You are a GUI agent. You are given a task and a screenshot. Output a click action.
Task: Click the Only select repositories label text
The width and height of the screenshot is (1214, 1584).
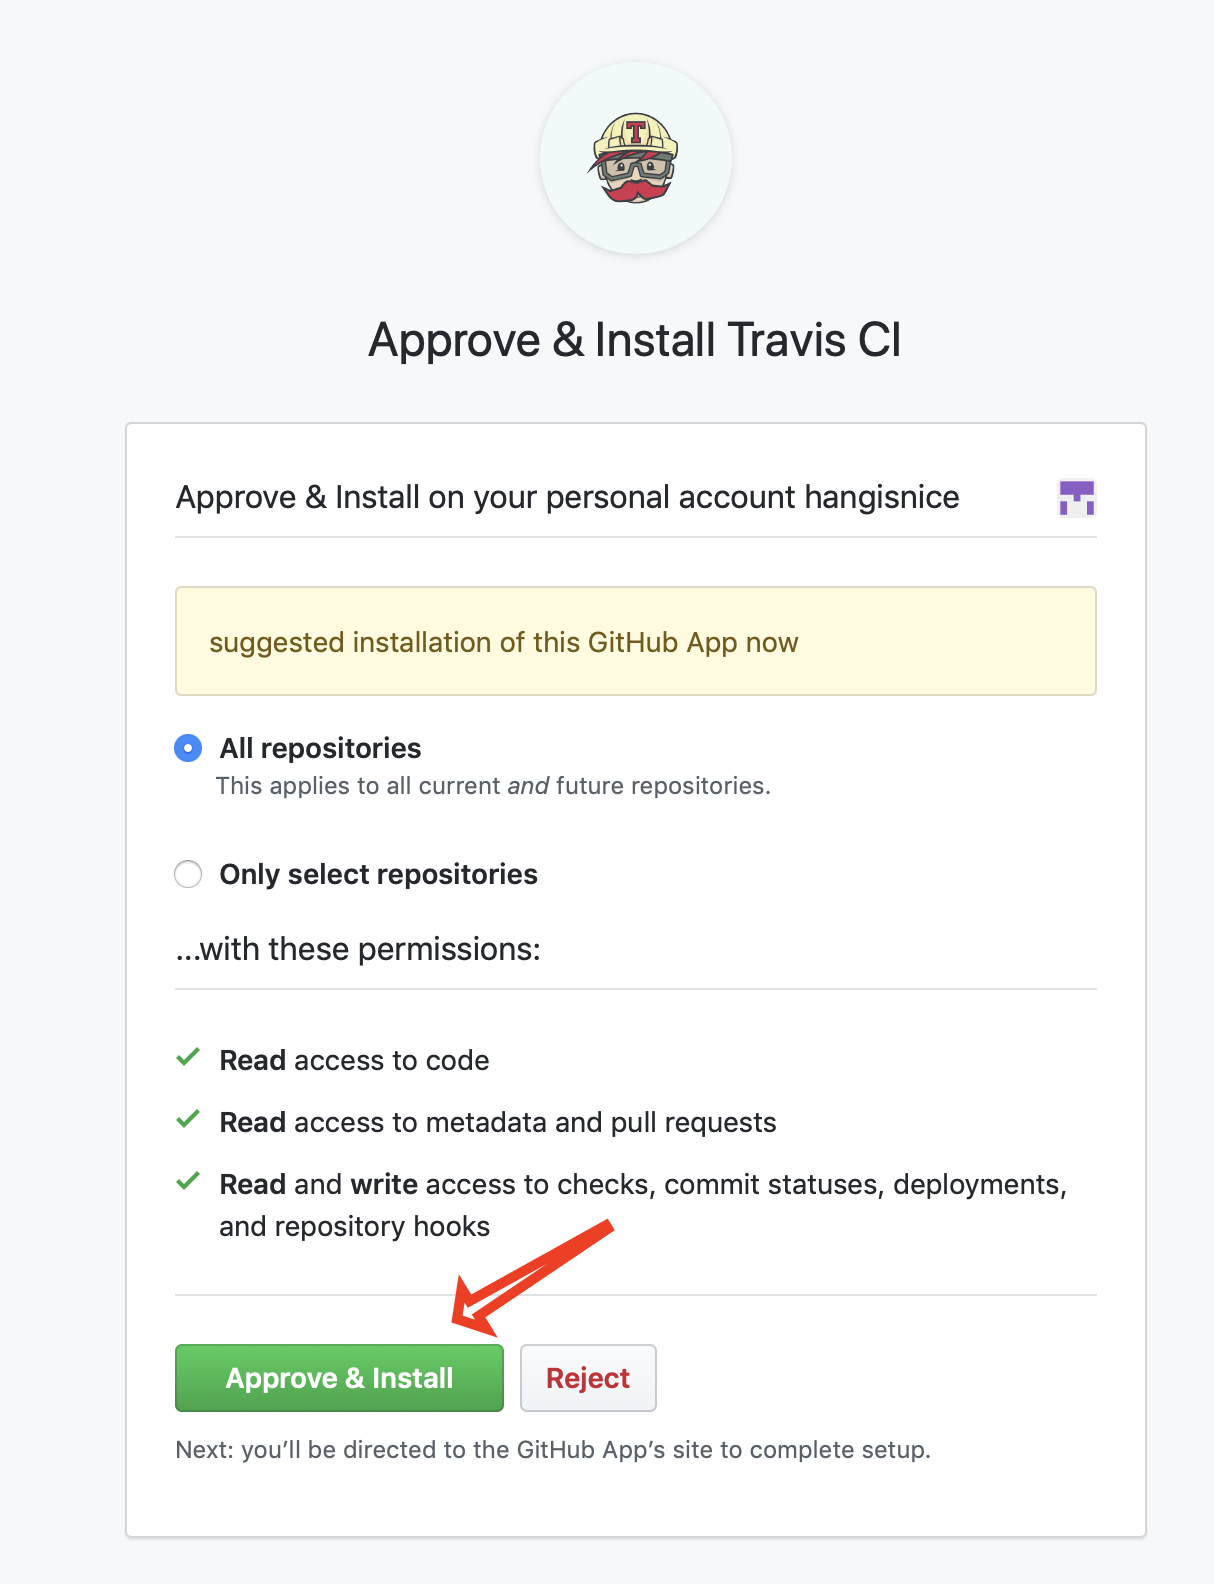coord(378,874)
